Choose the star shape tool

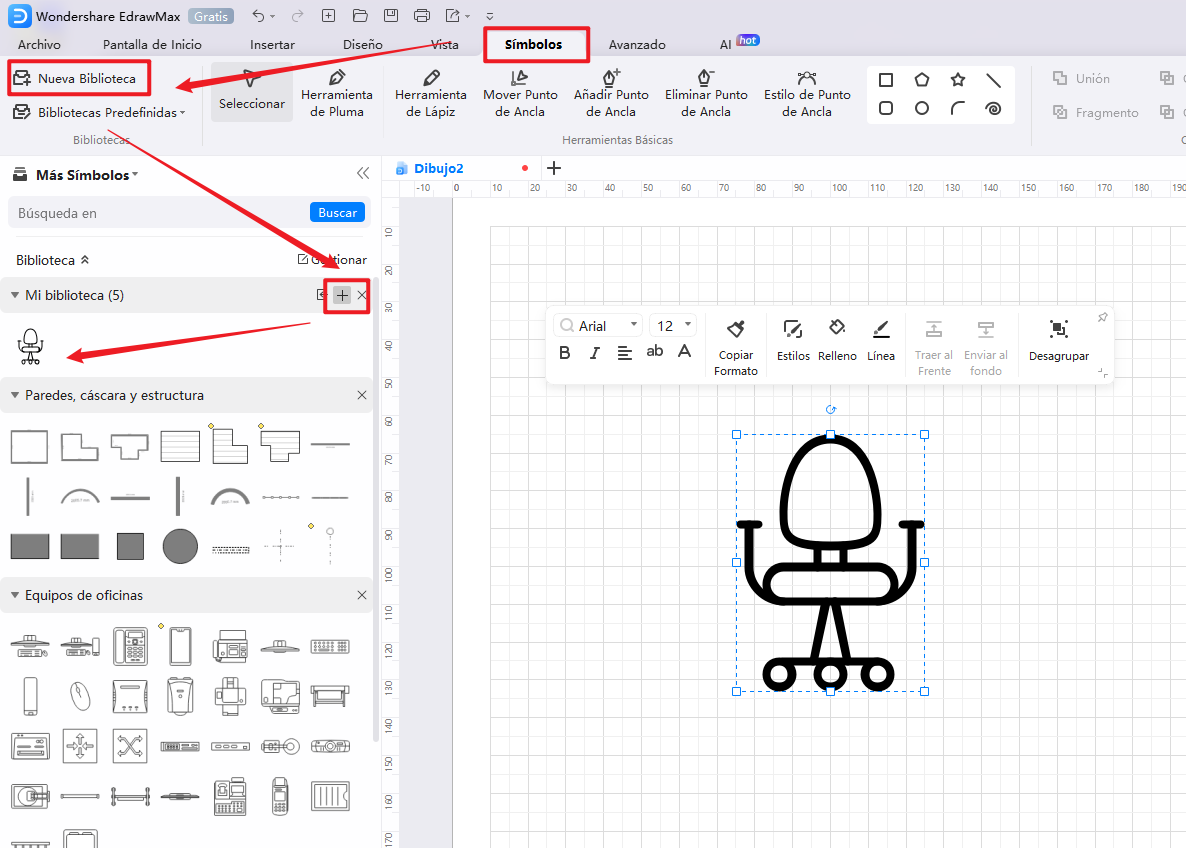pyautogui.click(x=957, y=80)
